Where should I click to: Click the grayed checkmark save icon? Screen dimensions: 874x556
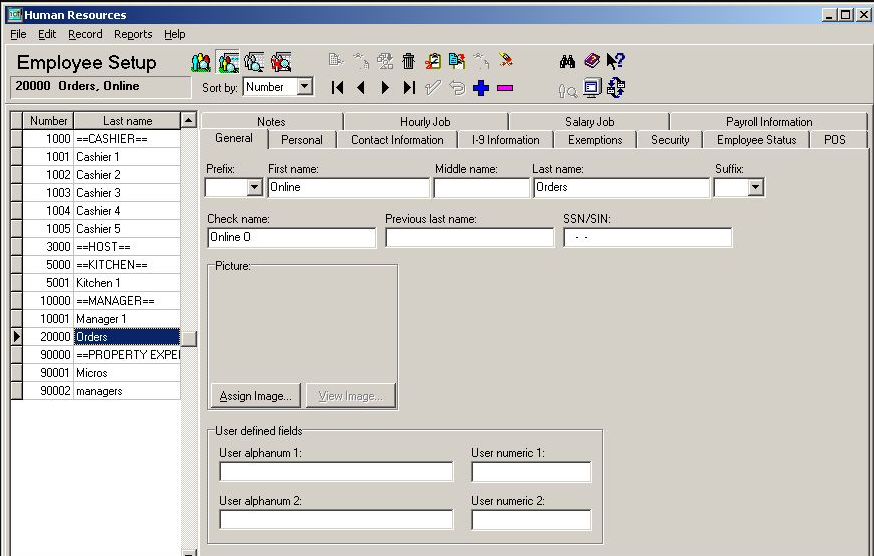pyautogui.click(x=433, y=88)
